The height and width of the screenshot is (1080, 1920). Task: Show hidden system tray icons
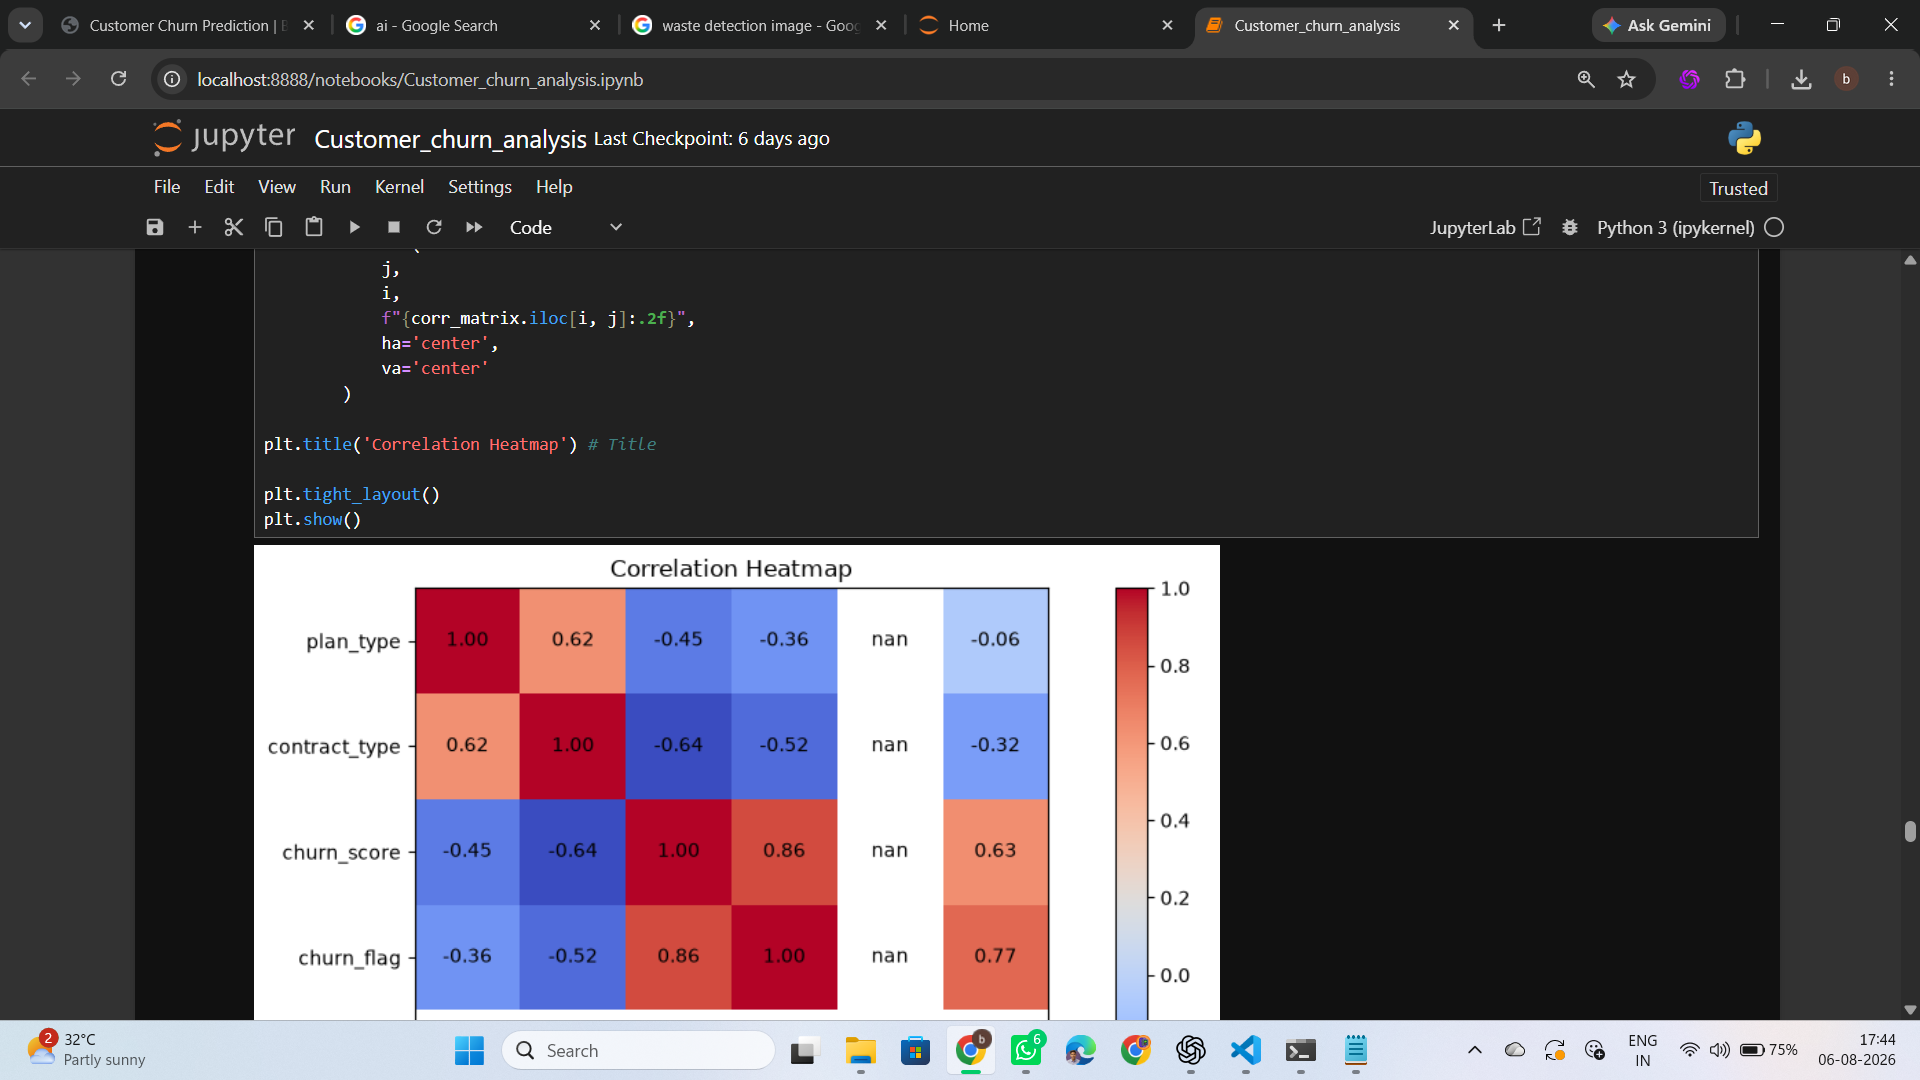pyautogui.click(x=1474, y=1050)
